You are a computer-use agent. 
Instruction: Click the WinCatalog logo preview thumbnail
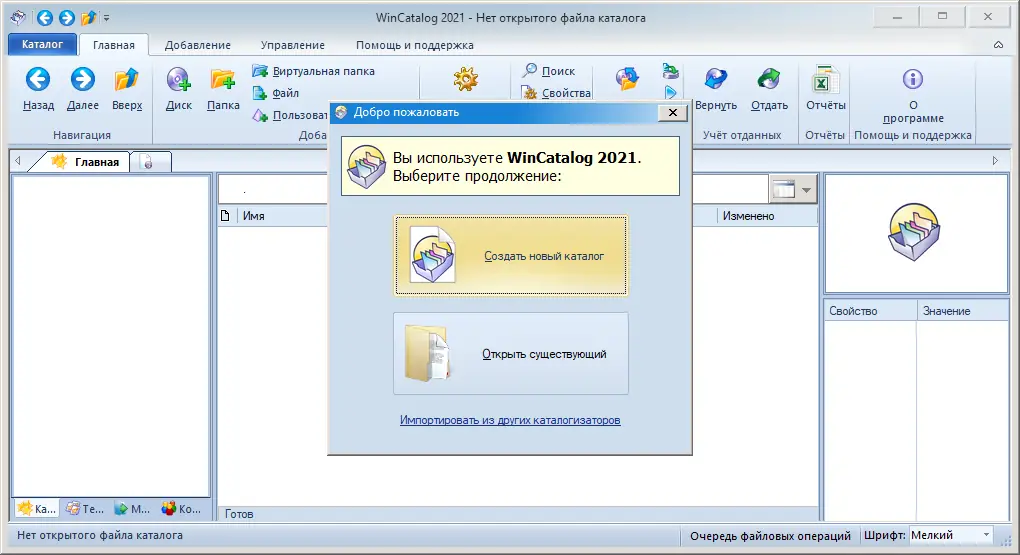click(x=914, y=232)
